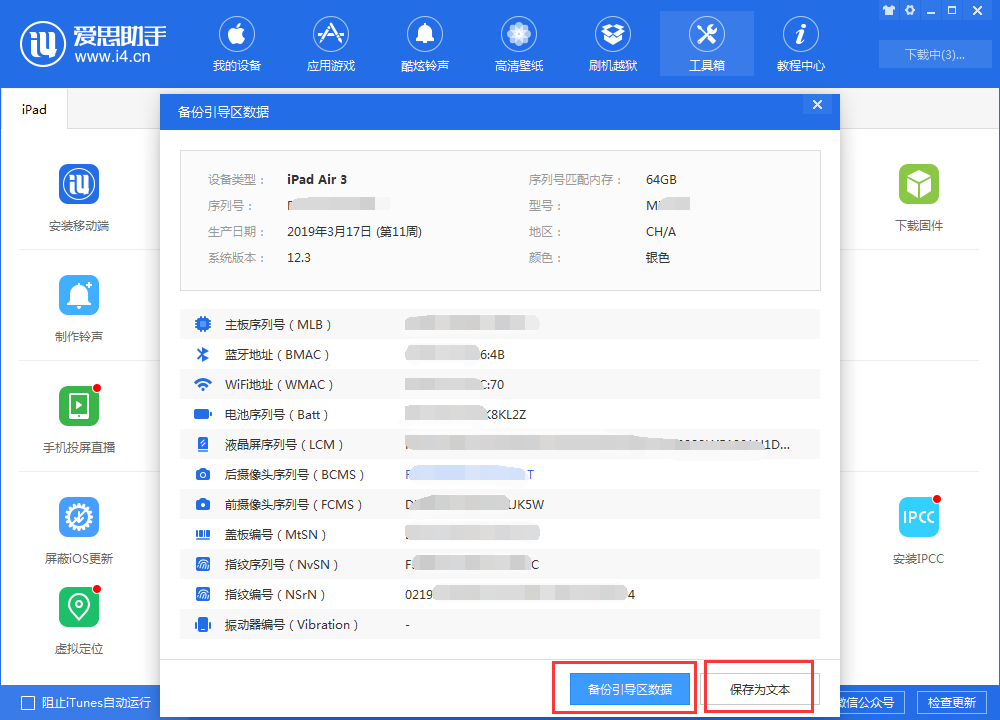Open 安装移动端 tool
The image size is (1000, 720).
click(x=79, y=198)
